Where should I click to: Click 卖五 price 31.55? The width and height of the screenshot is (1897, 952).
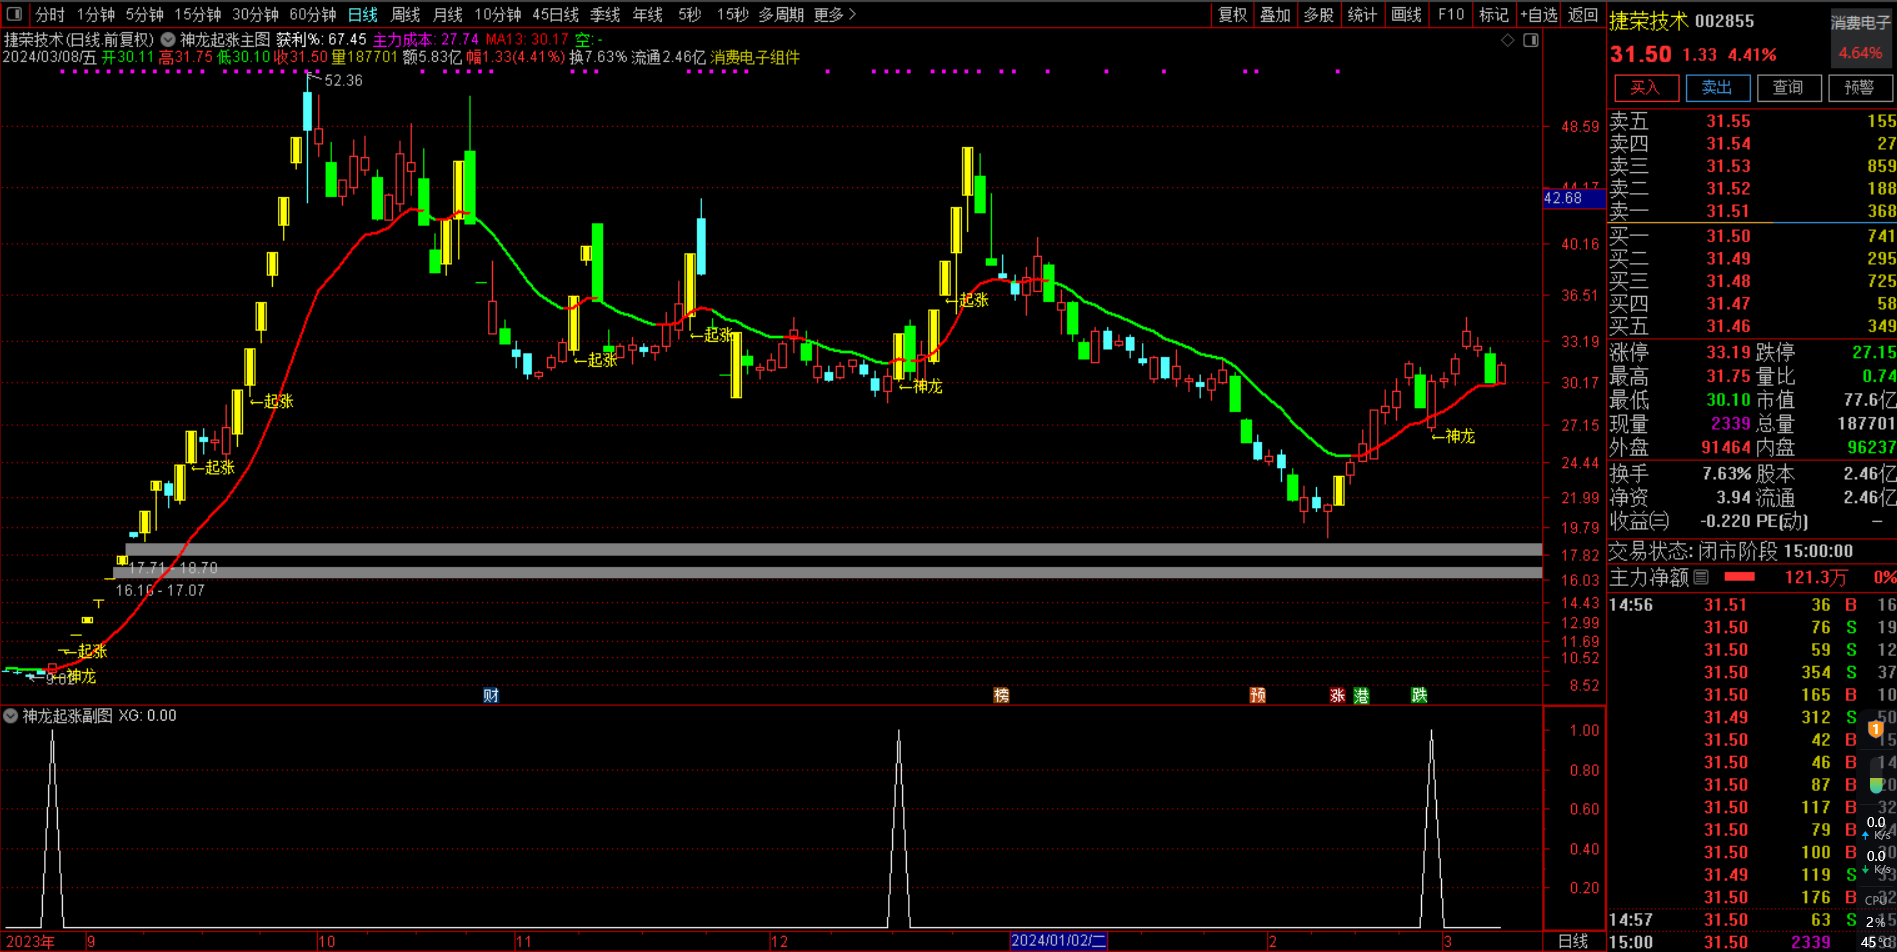point(1728,121)
